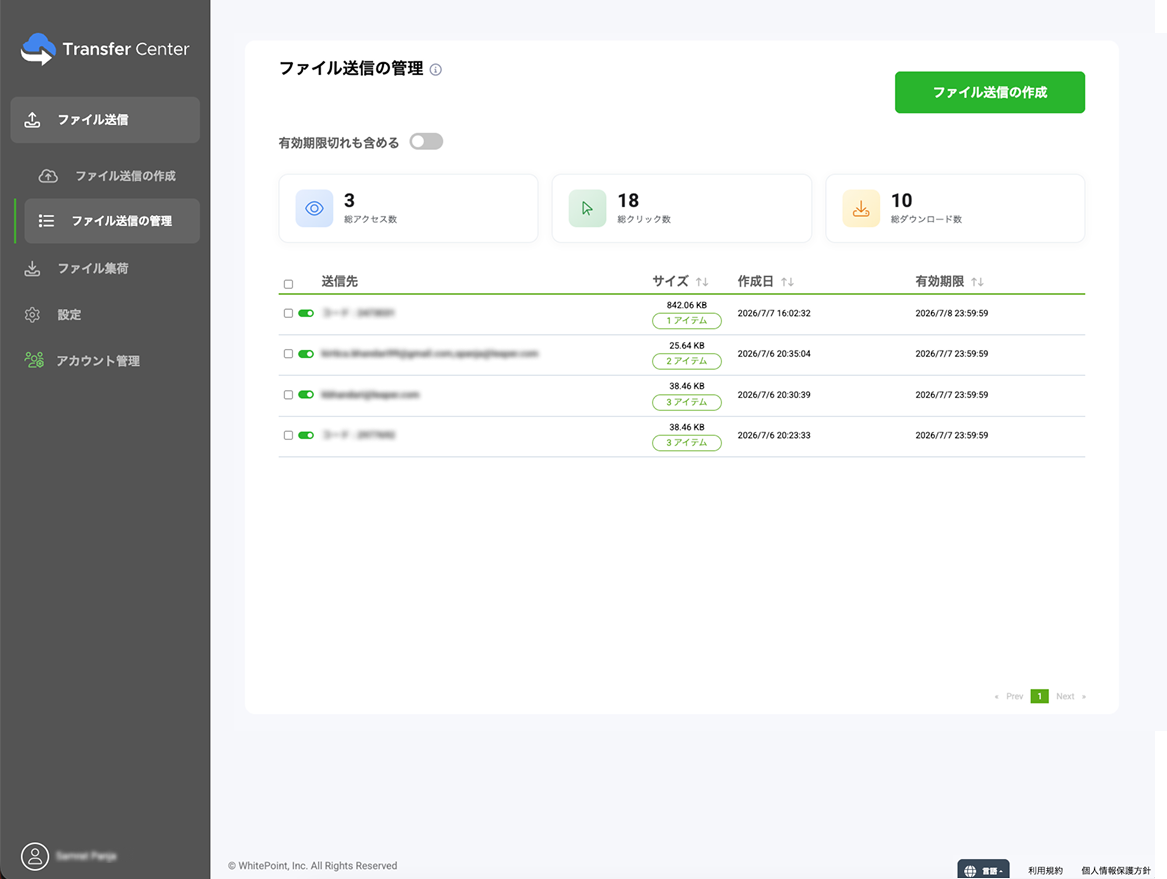
Task: Click the cloud upload icon for ファイル送信の作成
Action: 48,176
